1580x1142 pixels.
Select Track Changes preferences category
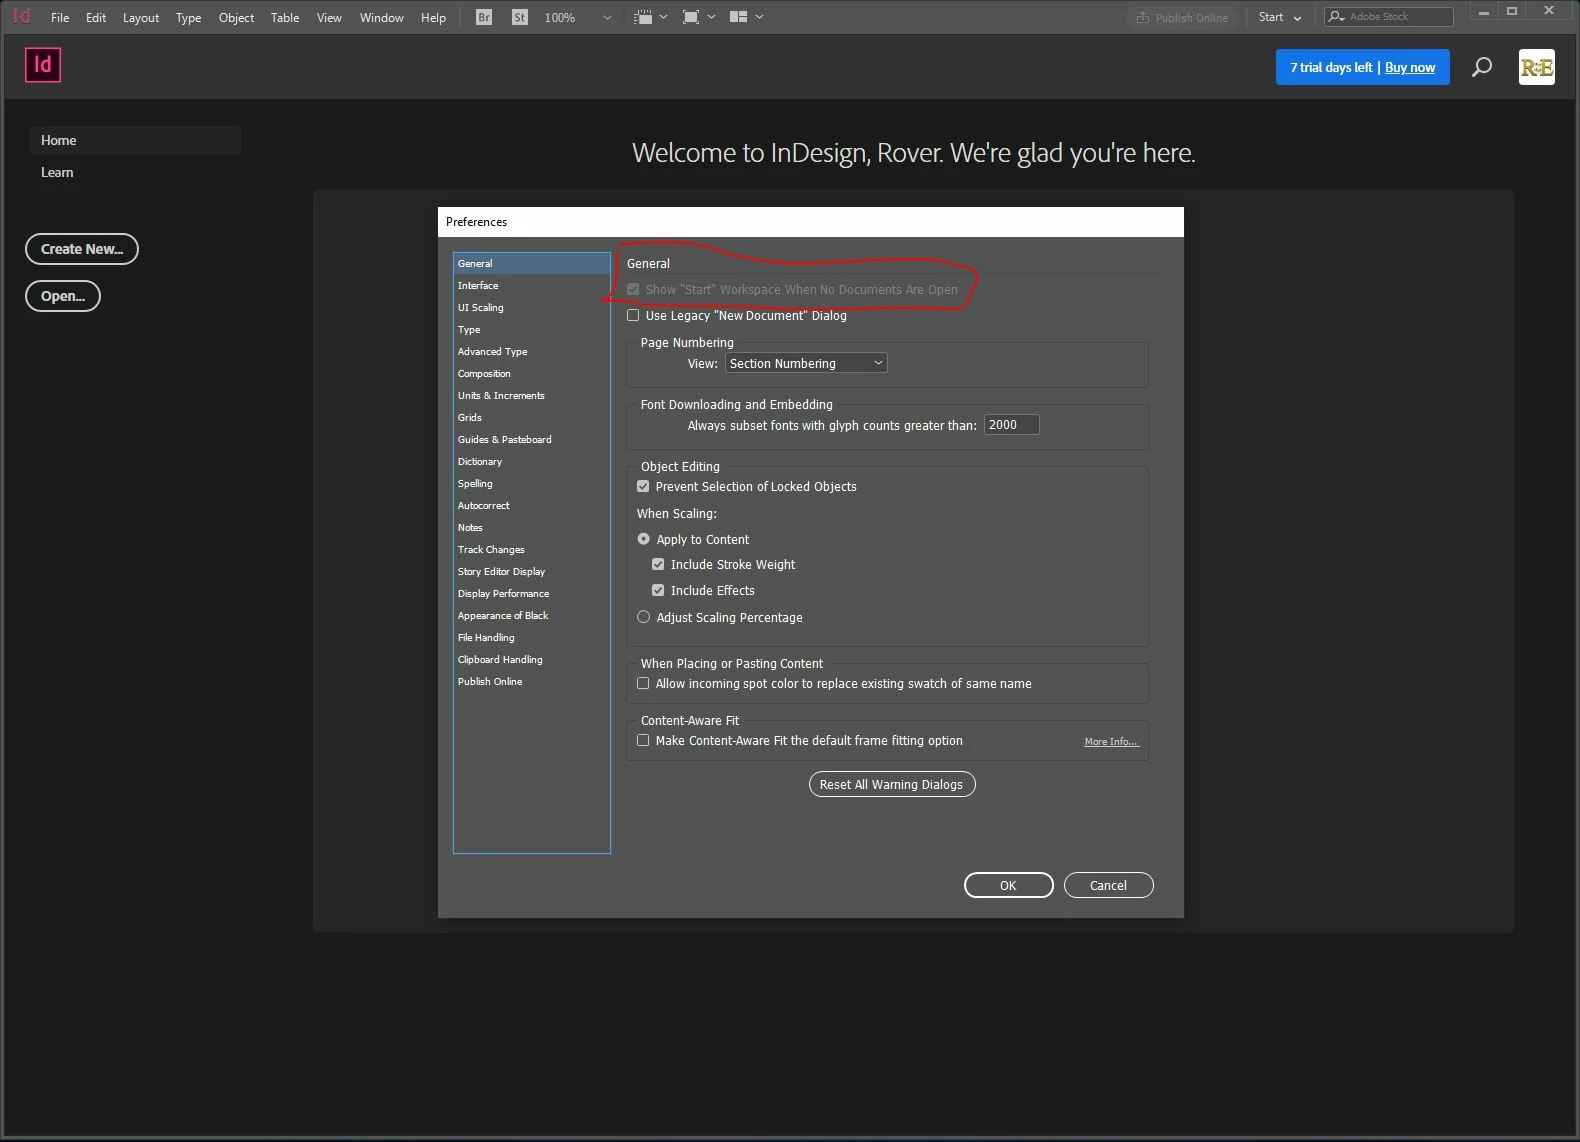click(x=531, y=549)
